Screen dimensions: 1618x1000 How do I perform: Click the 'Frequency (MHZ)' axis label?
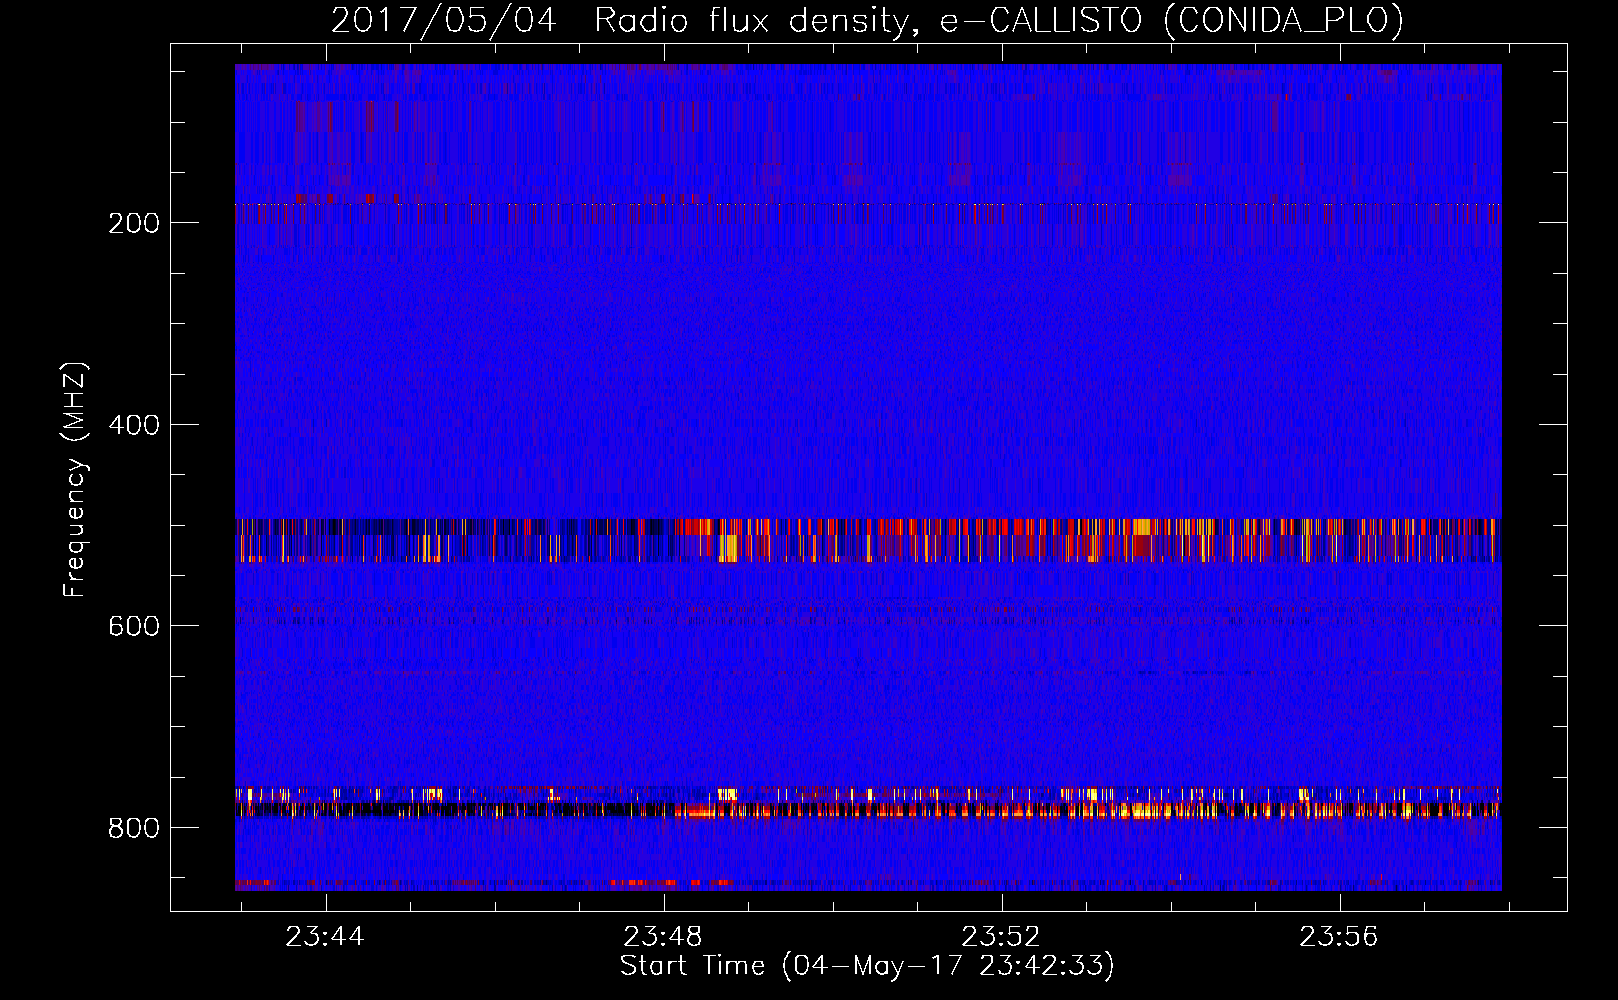coord(75,480)
